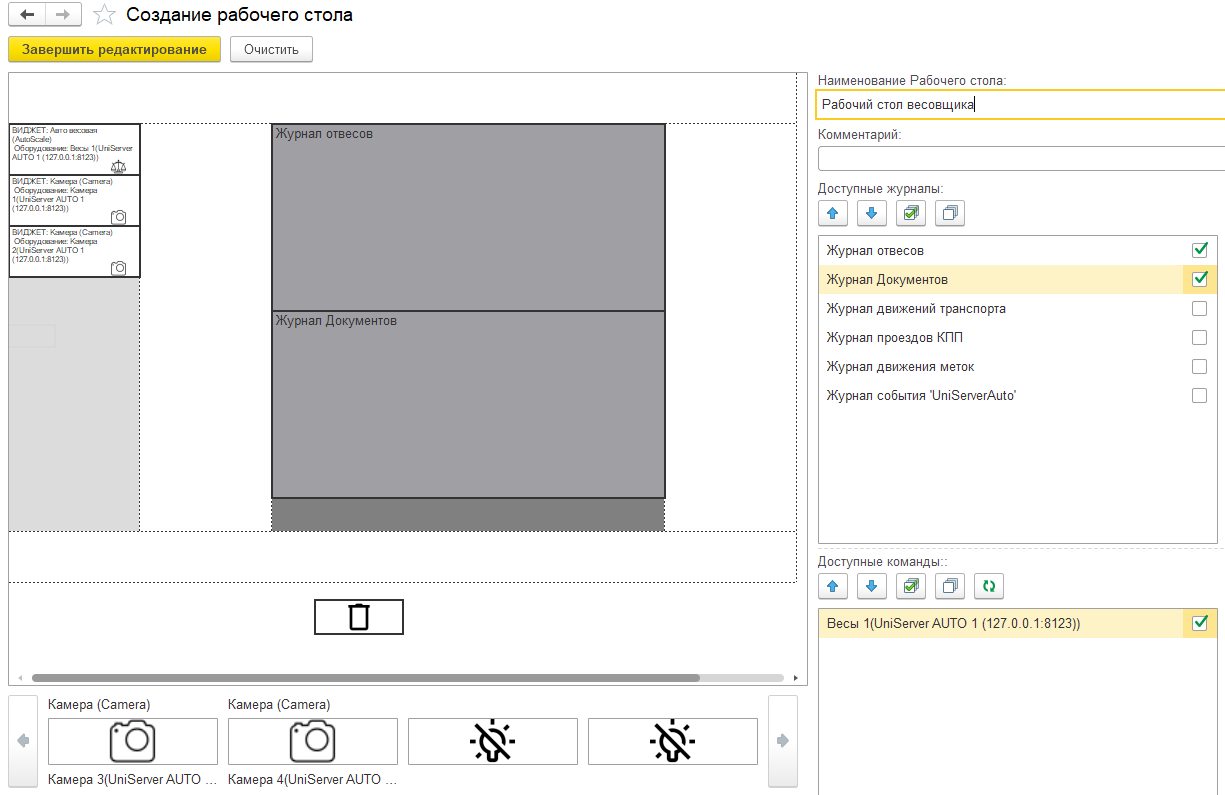
Task: Select the Камера 3 widget thumbnail
Action: click(x=133, y=741)
